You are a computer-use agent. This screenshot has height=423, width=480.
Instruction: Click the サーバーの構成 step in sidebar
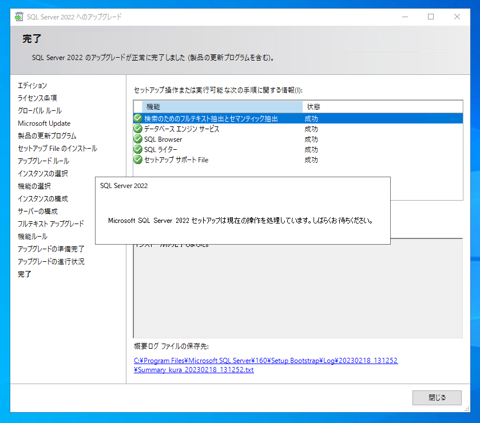click(x=38, y=211)
